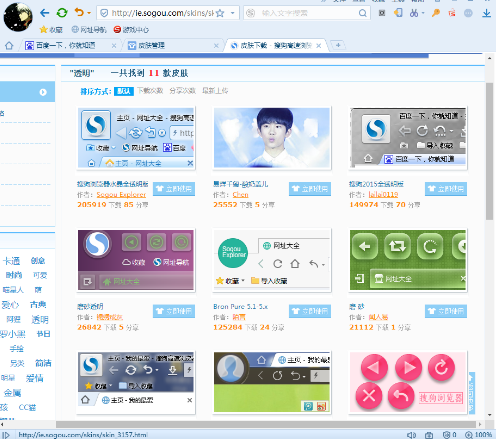Click the vertical scrollbar thumb

pos(489,152)
